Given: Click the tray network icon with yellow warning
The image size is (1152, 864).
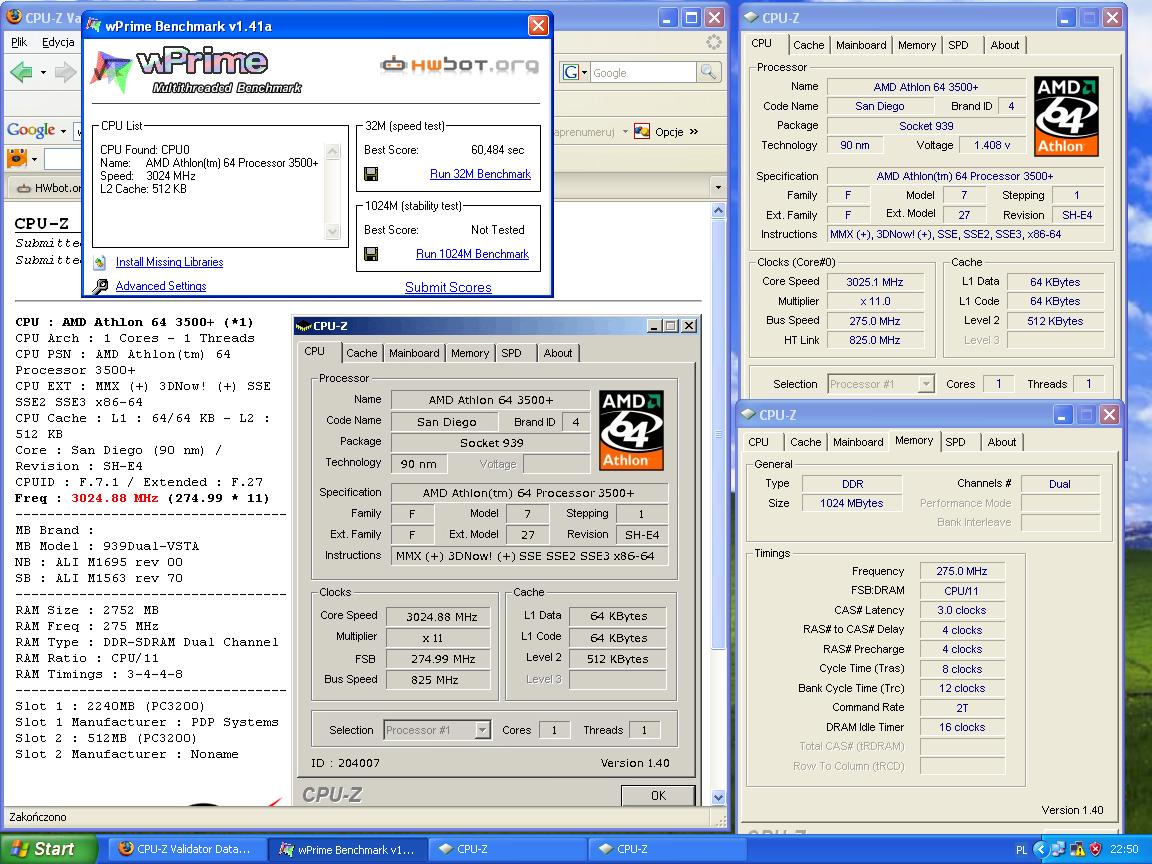Looking at the screenshot, I should (1076, 849).
